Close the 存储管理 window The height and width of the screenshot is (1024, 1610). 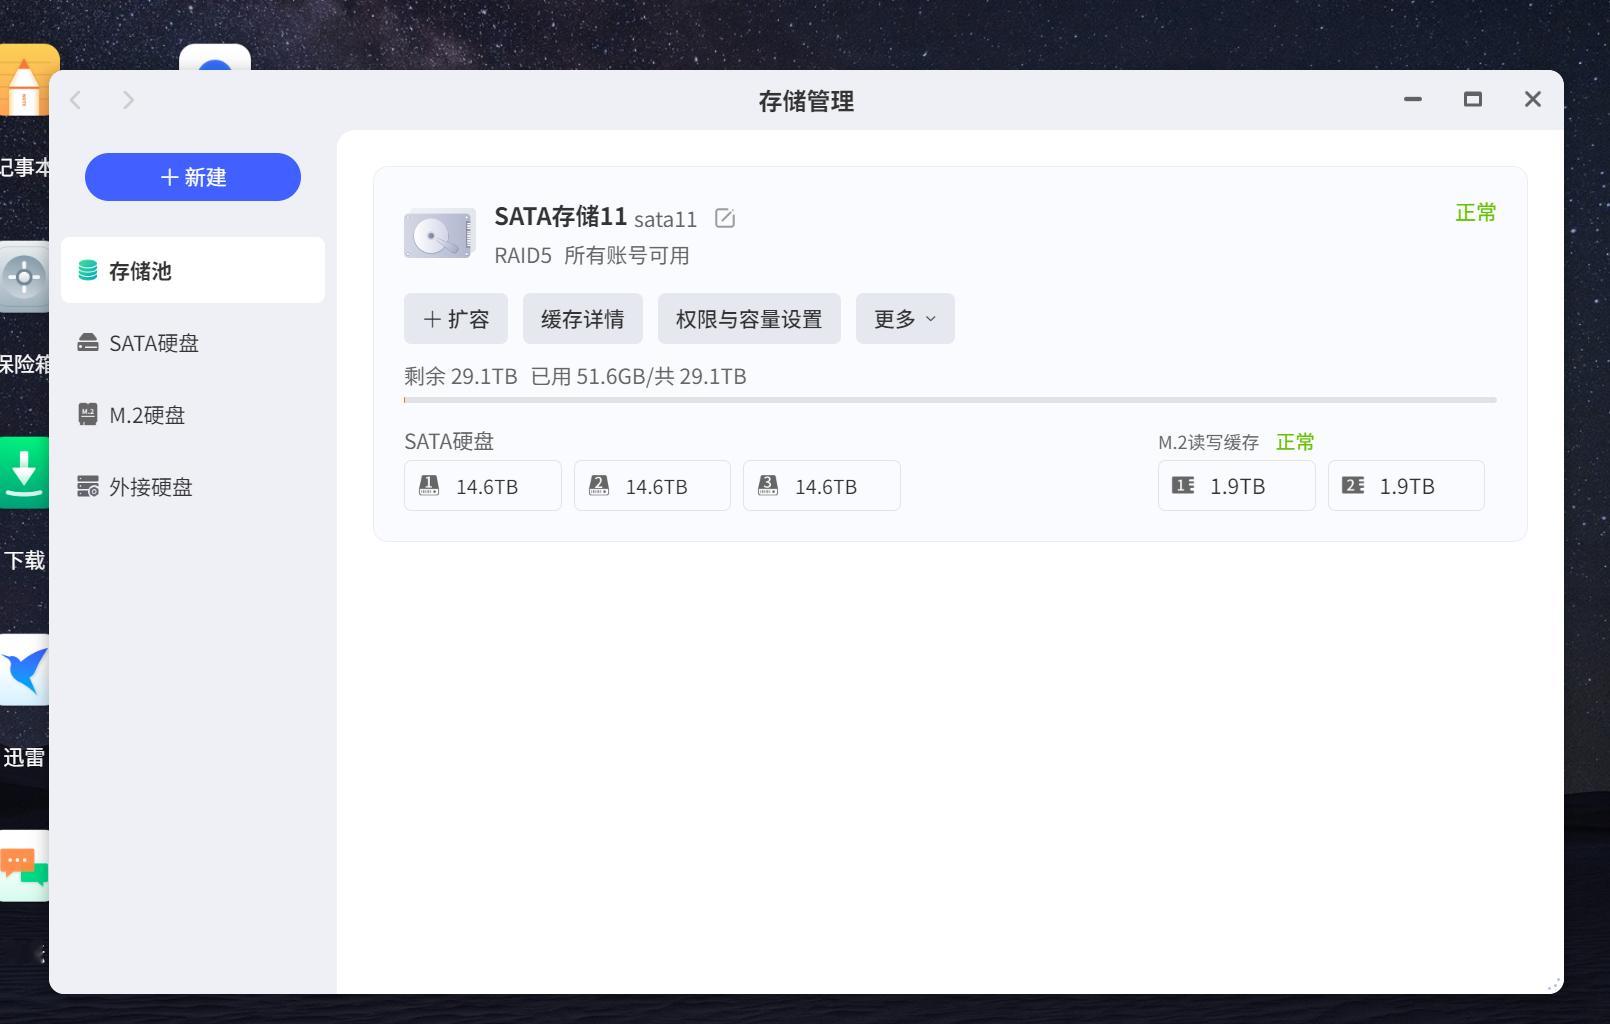tap(1533, 99)
